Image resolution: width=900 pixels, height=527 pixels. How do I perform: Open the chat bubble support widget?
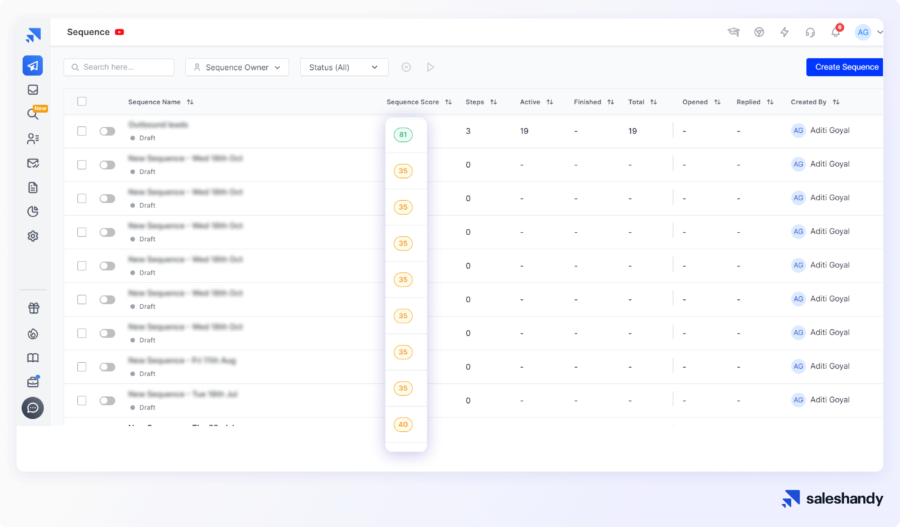pyautogui.click(x=33, y=408)
